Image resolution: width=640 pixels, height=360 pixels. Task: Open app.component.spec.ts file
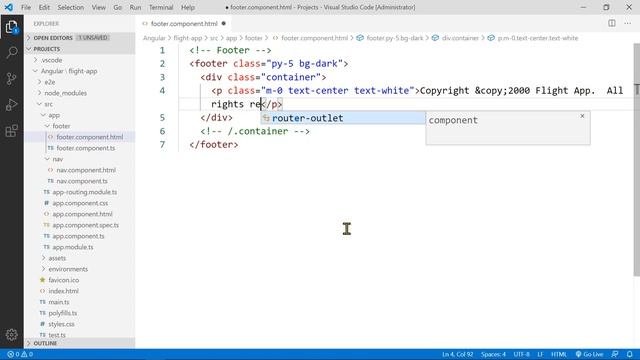[x=80, y=225]
